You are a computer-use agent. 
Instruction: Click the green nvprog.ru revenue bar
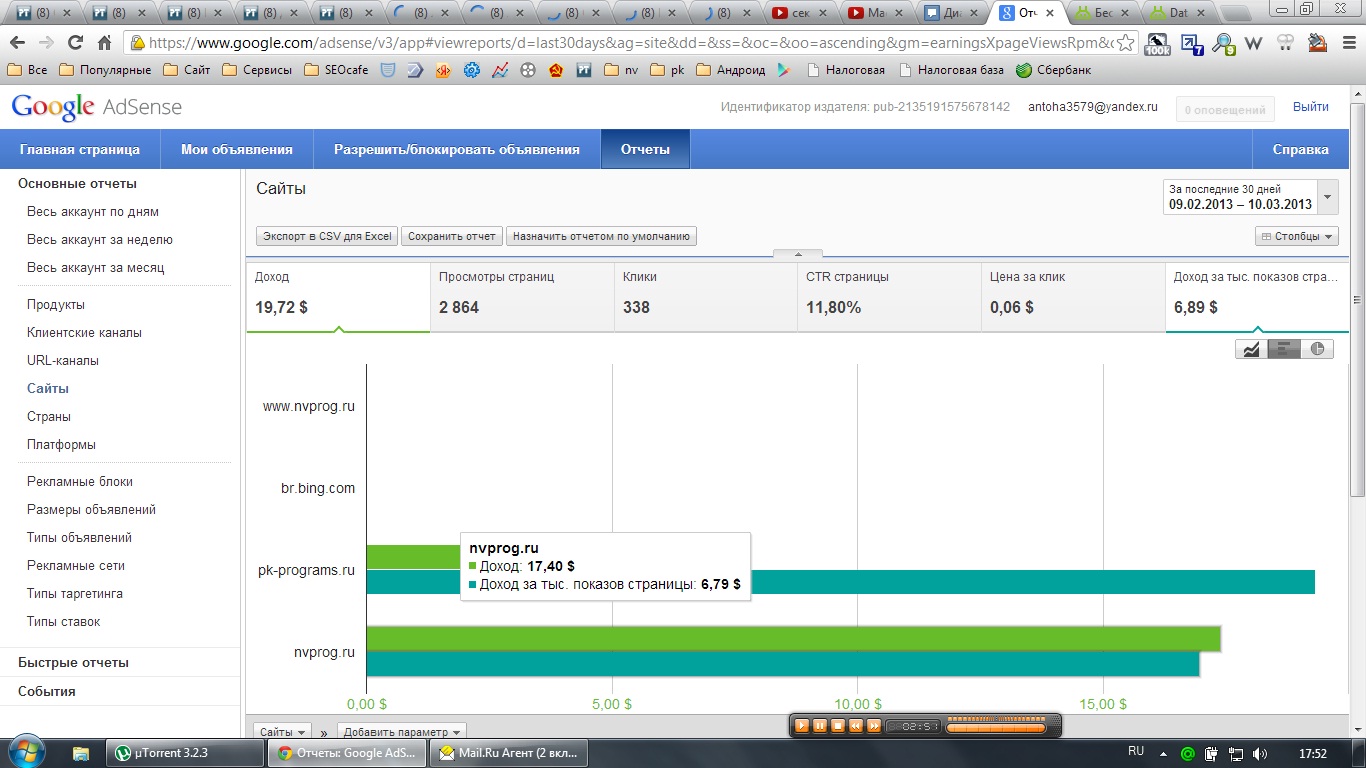click(794, 639)
